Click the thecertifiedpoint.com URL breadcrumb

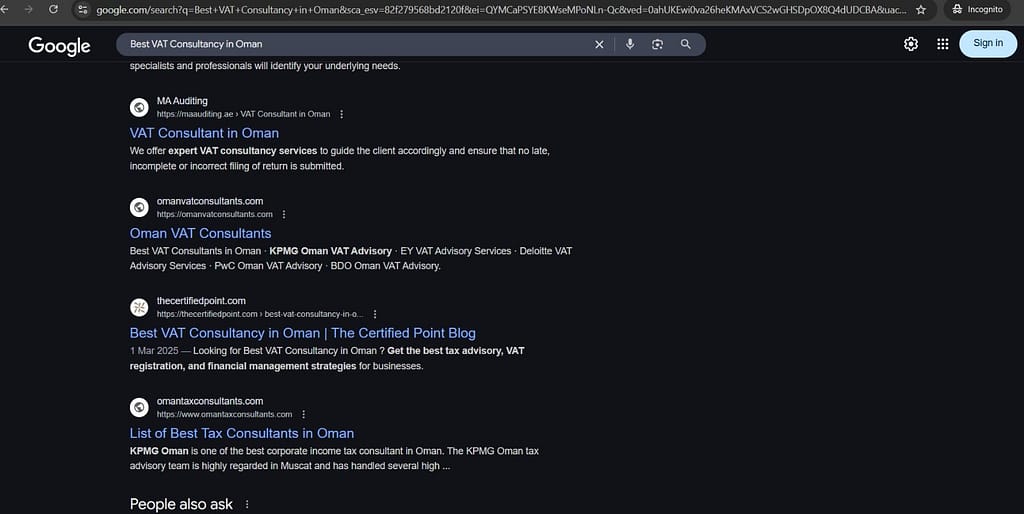click(260, 314)
